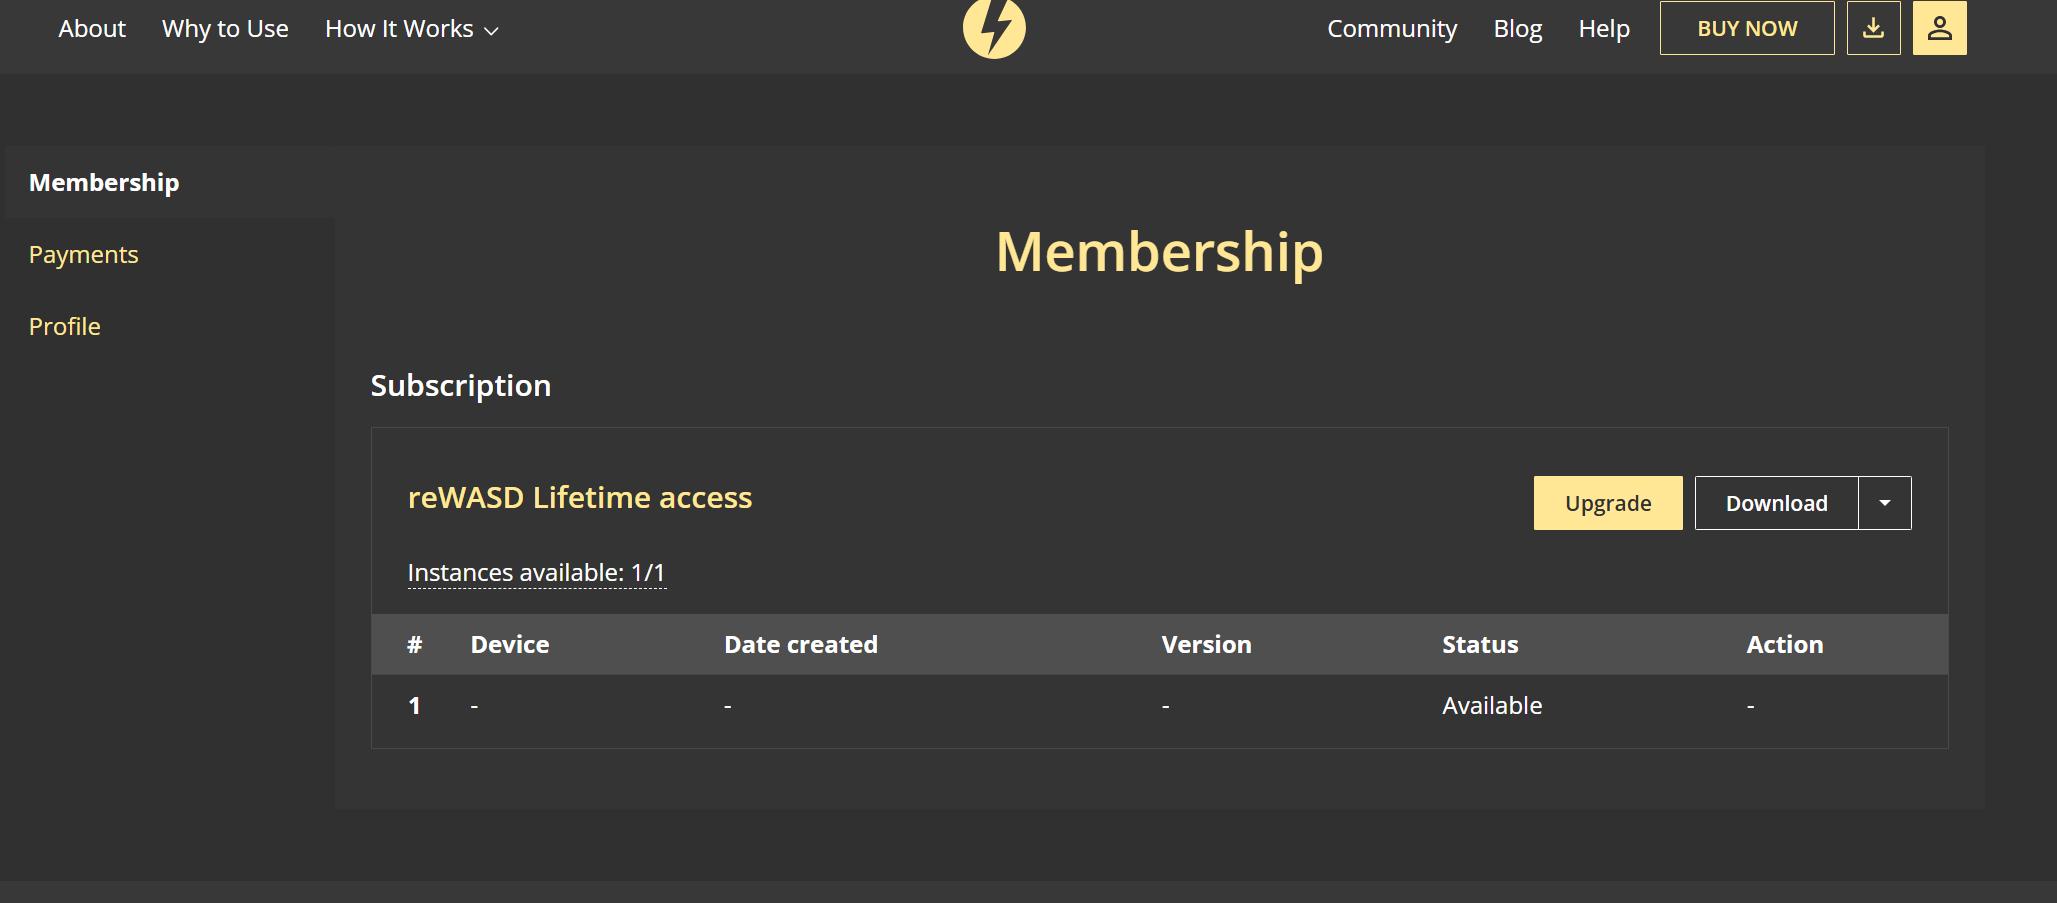This screenshot has height=903, width=2057.
Task: Click the Instances available 1/1 text
Action: 536,573
